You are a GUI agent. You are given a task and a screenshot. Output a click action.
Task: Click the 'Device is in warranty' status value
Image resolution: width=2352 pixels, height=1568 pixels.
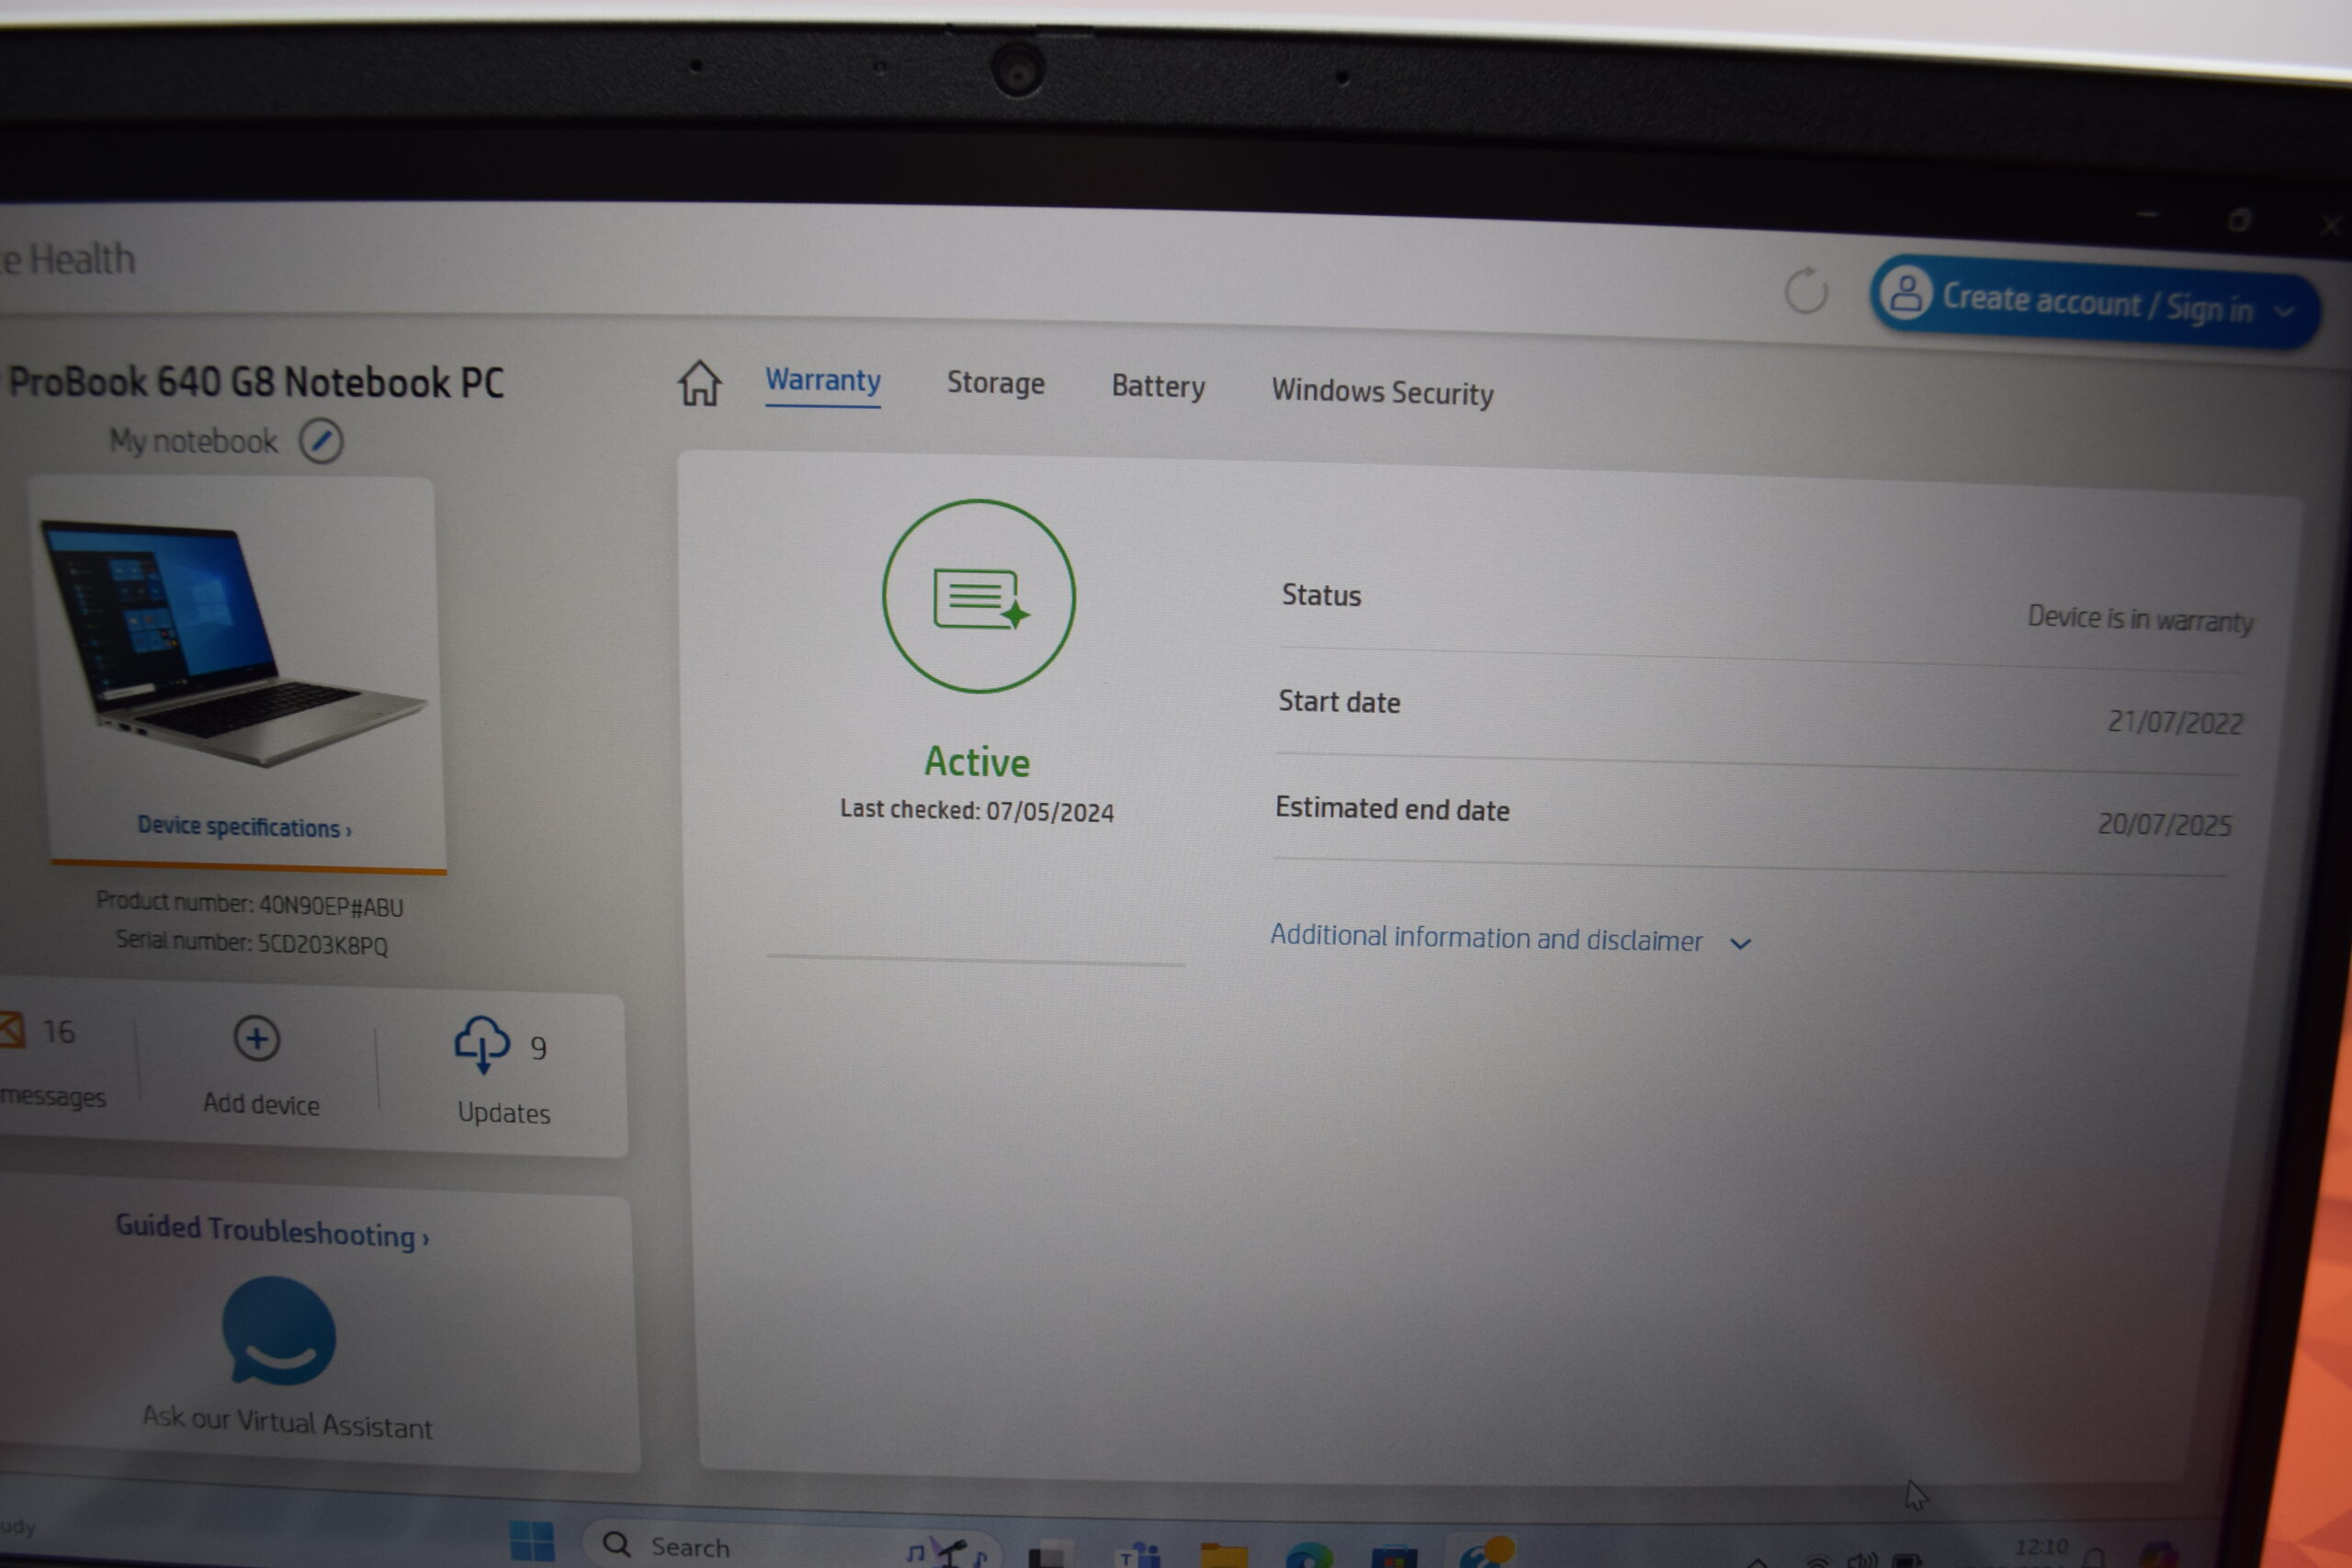(2140, 619)
